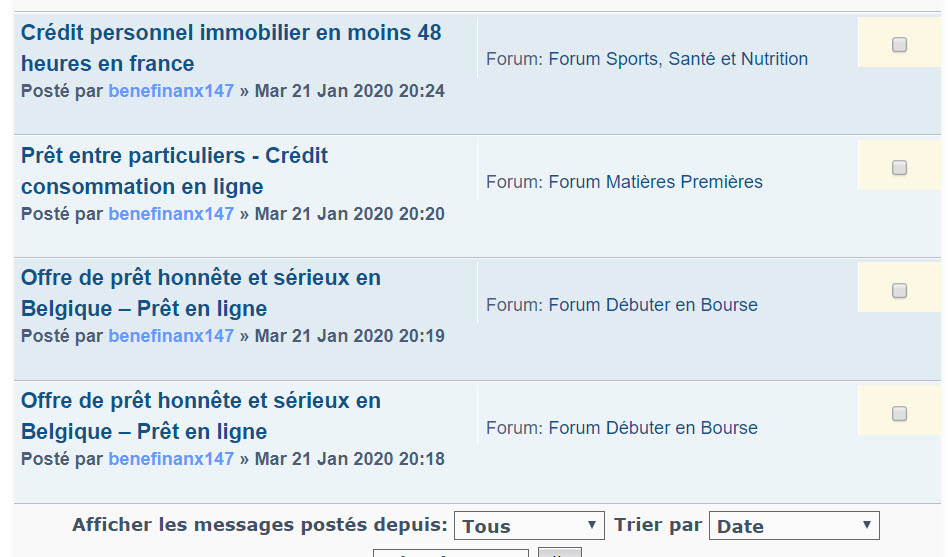Image resolution: width=949 pixels, height=557 pixels.
Task: Open the "Trier par" Date dropdown
Action: (793, 526)
